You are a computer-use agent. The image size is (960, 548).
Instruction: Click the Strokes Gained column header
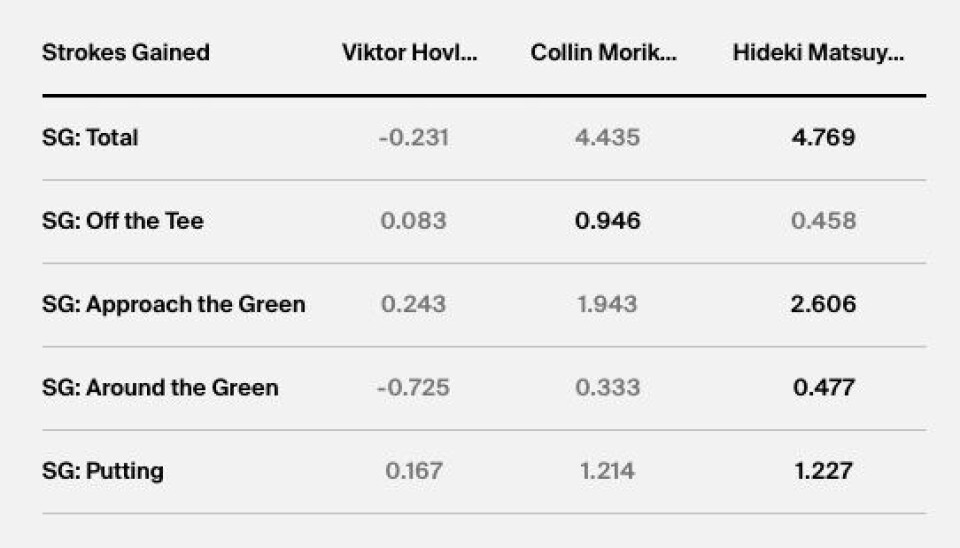pyautogui.click(x=126, y=53)
